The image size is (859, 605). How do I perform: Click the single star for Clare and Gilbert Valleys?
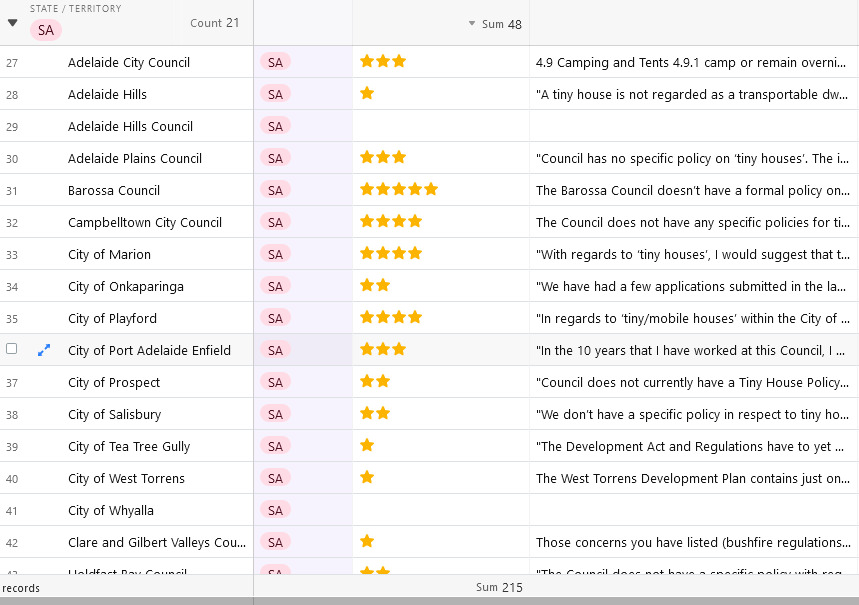367,542
